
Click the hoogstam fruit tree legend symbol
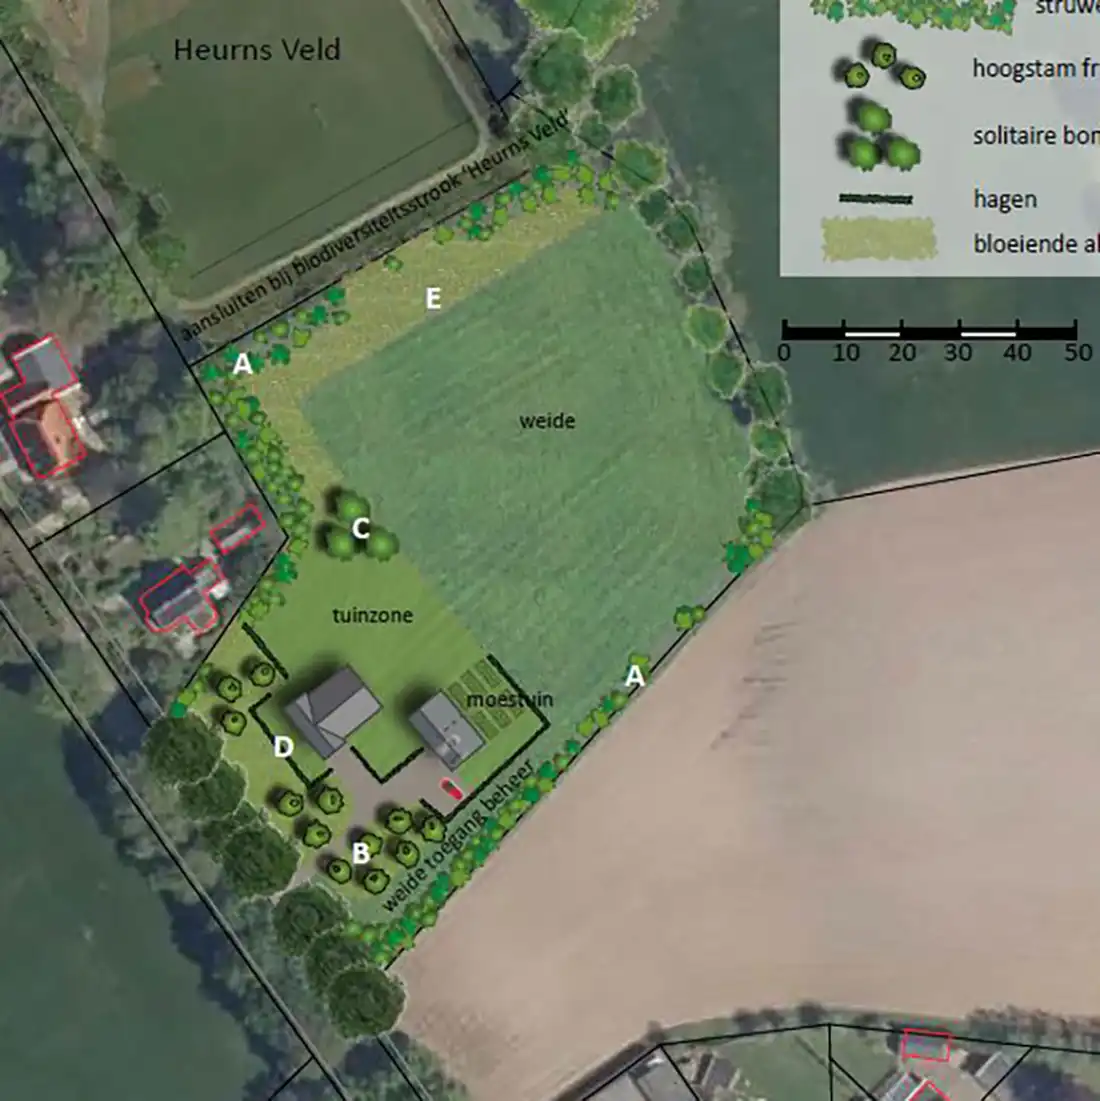pyautogui.click(x=879, y=66)
